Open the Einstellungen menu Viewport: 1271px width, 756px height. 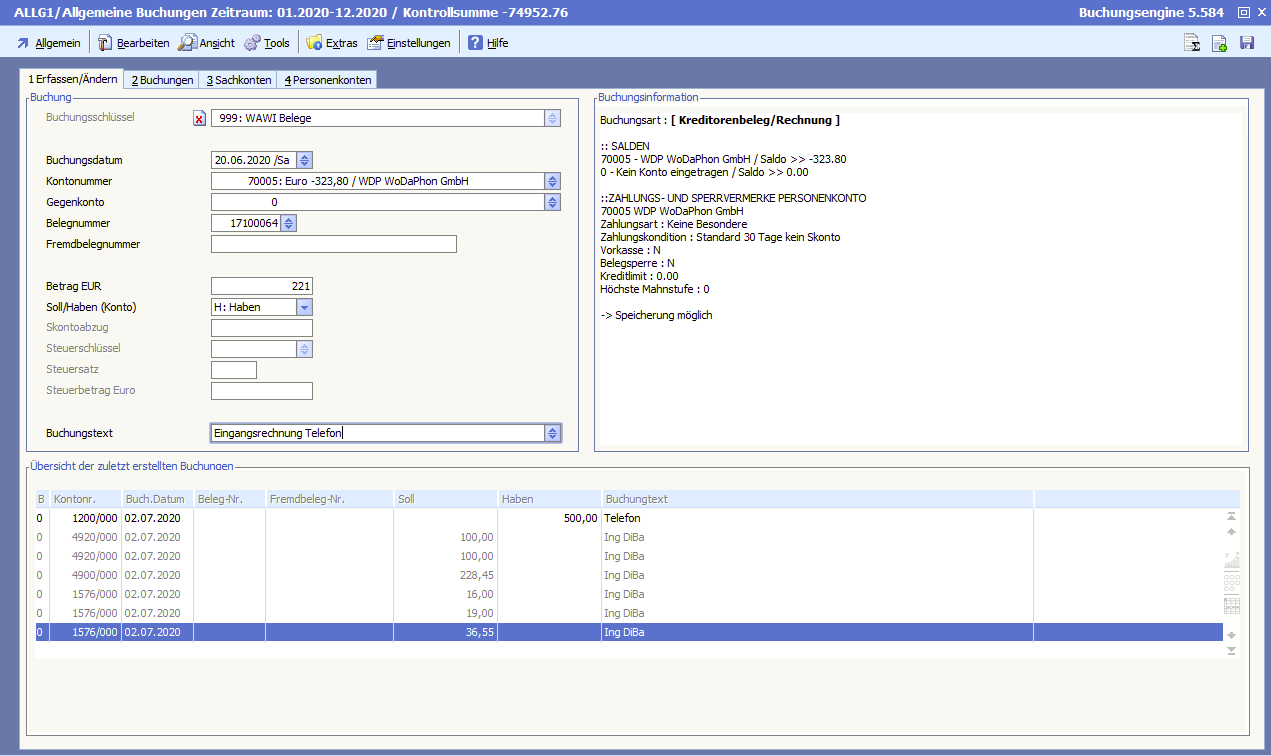tap(409, 43)
